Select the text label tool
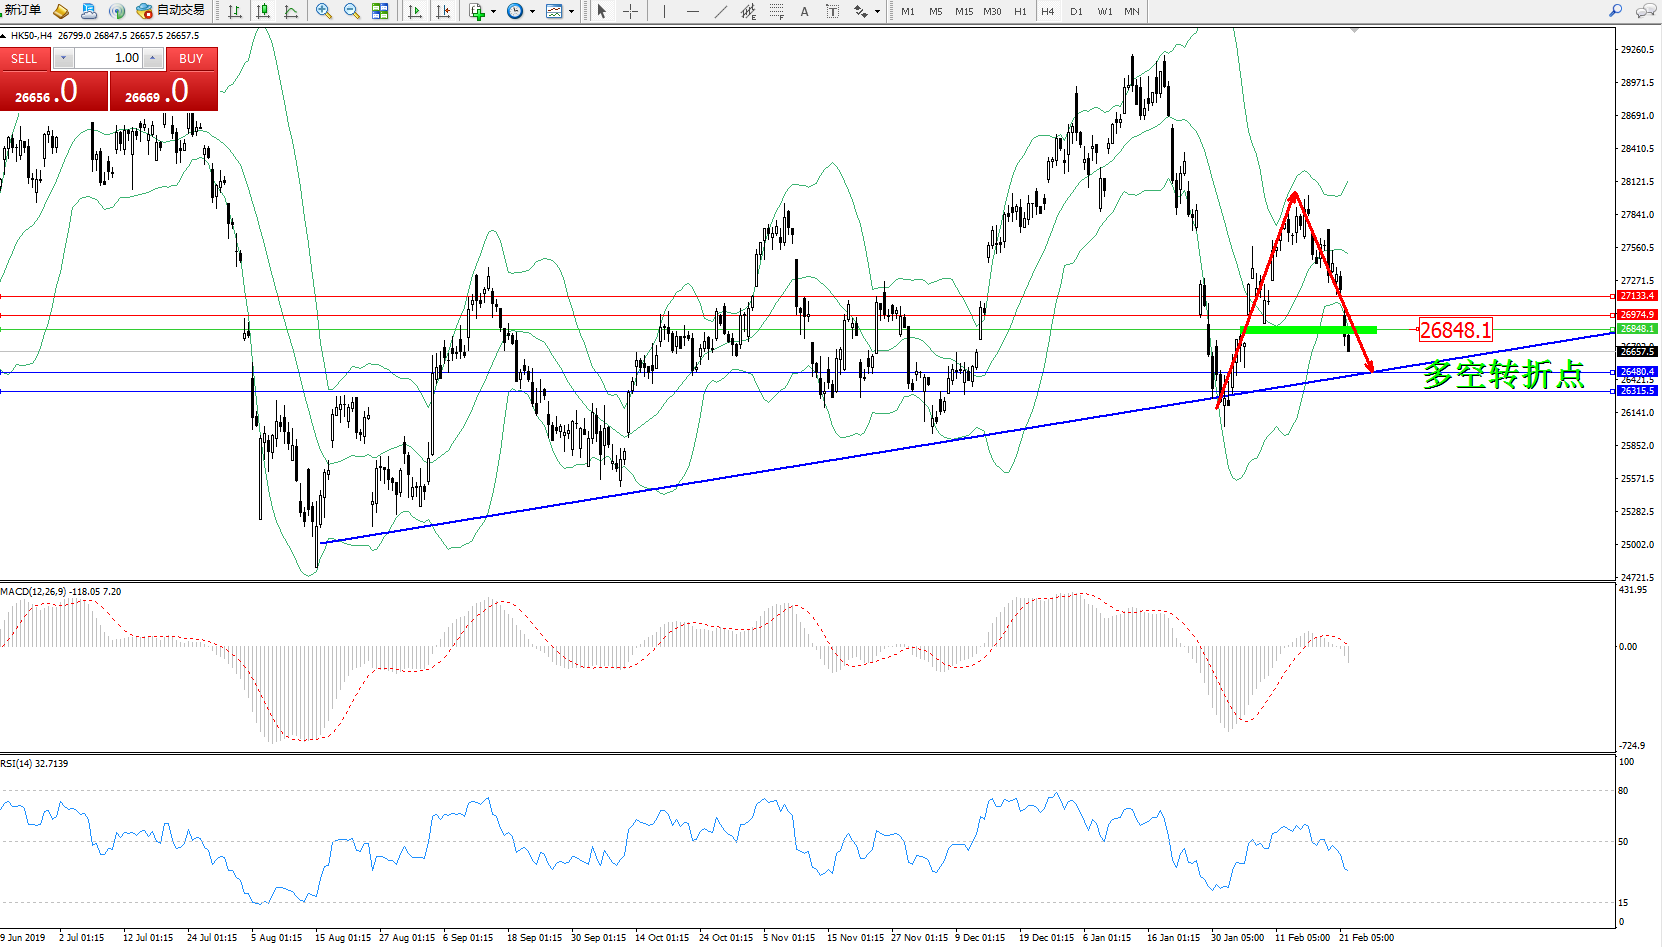 tap(804, 11)
